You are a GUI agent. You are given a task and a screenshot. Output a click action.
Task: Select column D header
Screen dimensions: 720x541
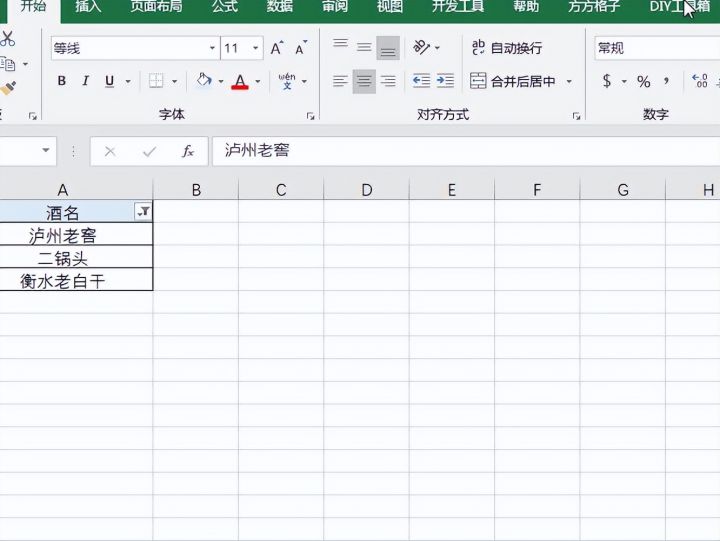tap(366, 190)
